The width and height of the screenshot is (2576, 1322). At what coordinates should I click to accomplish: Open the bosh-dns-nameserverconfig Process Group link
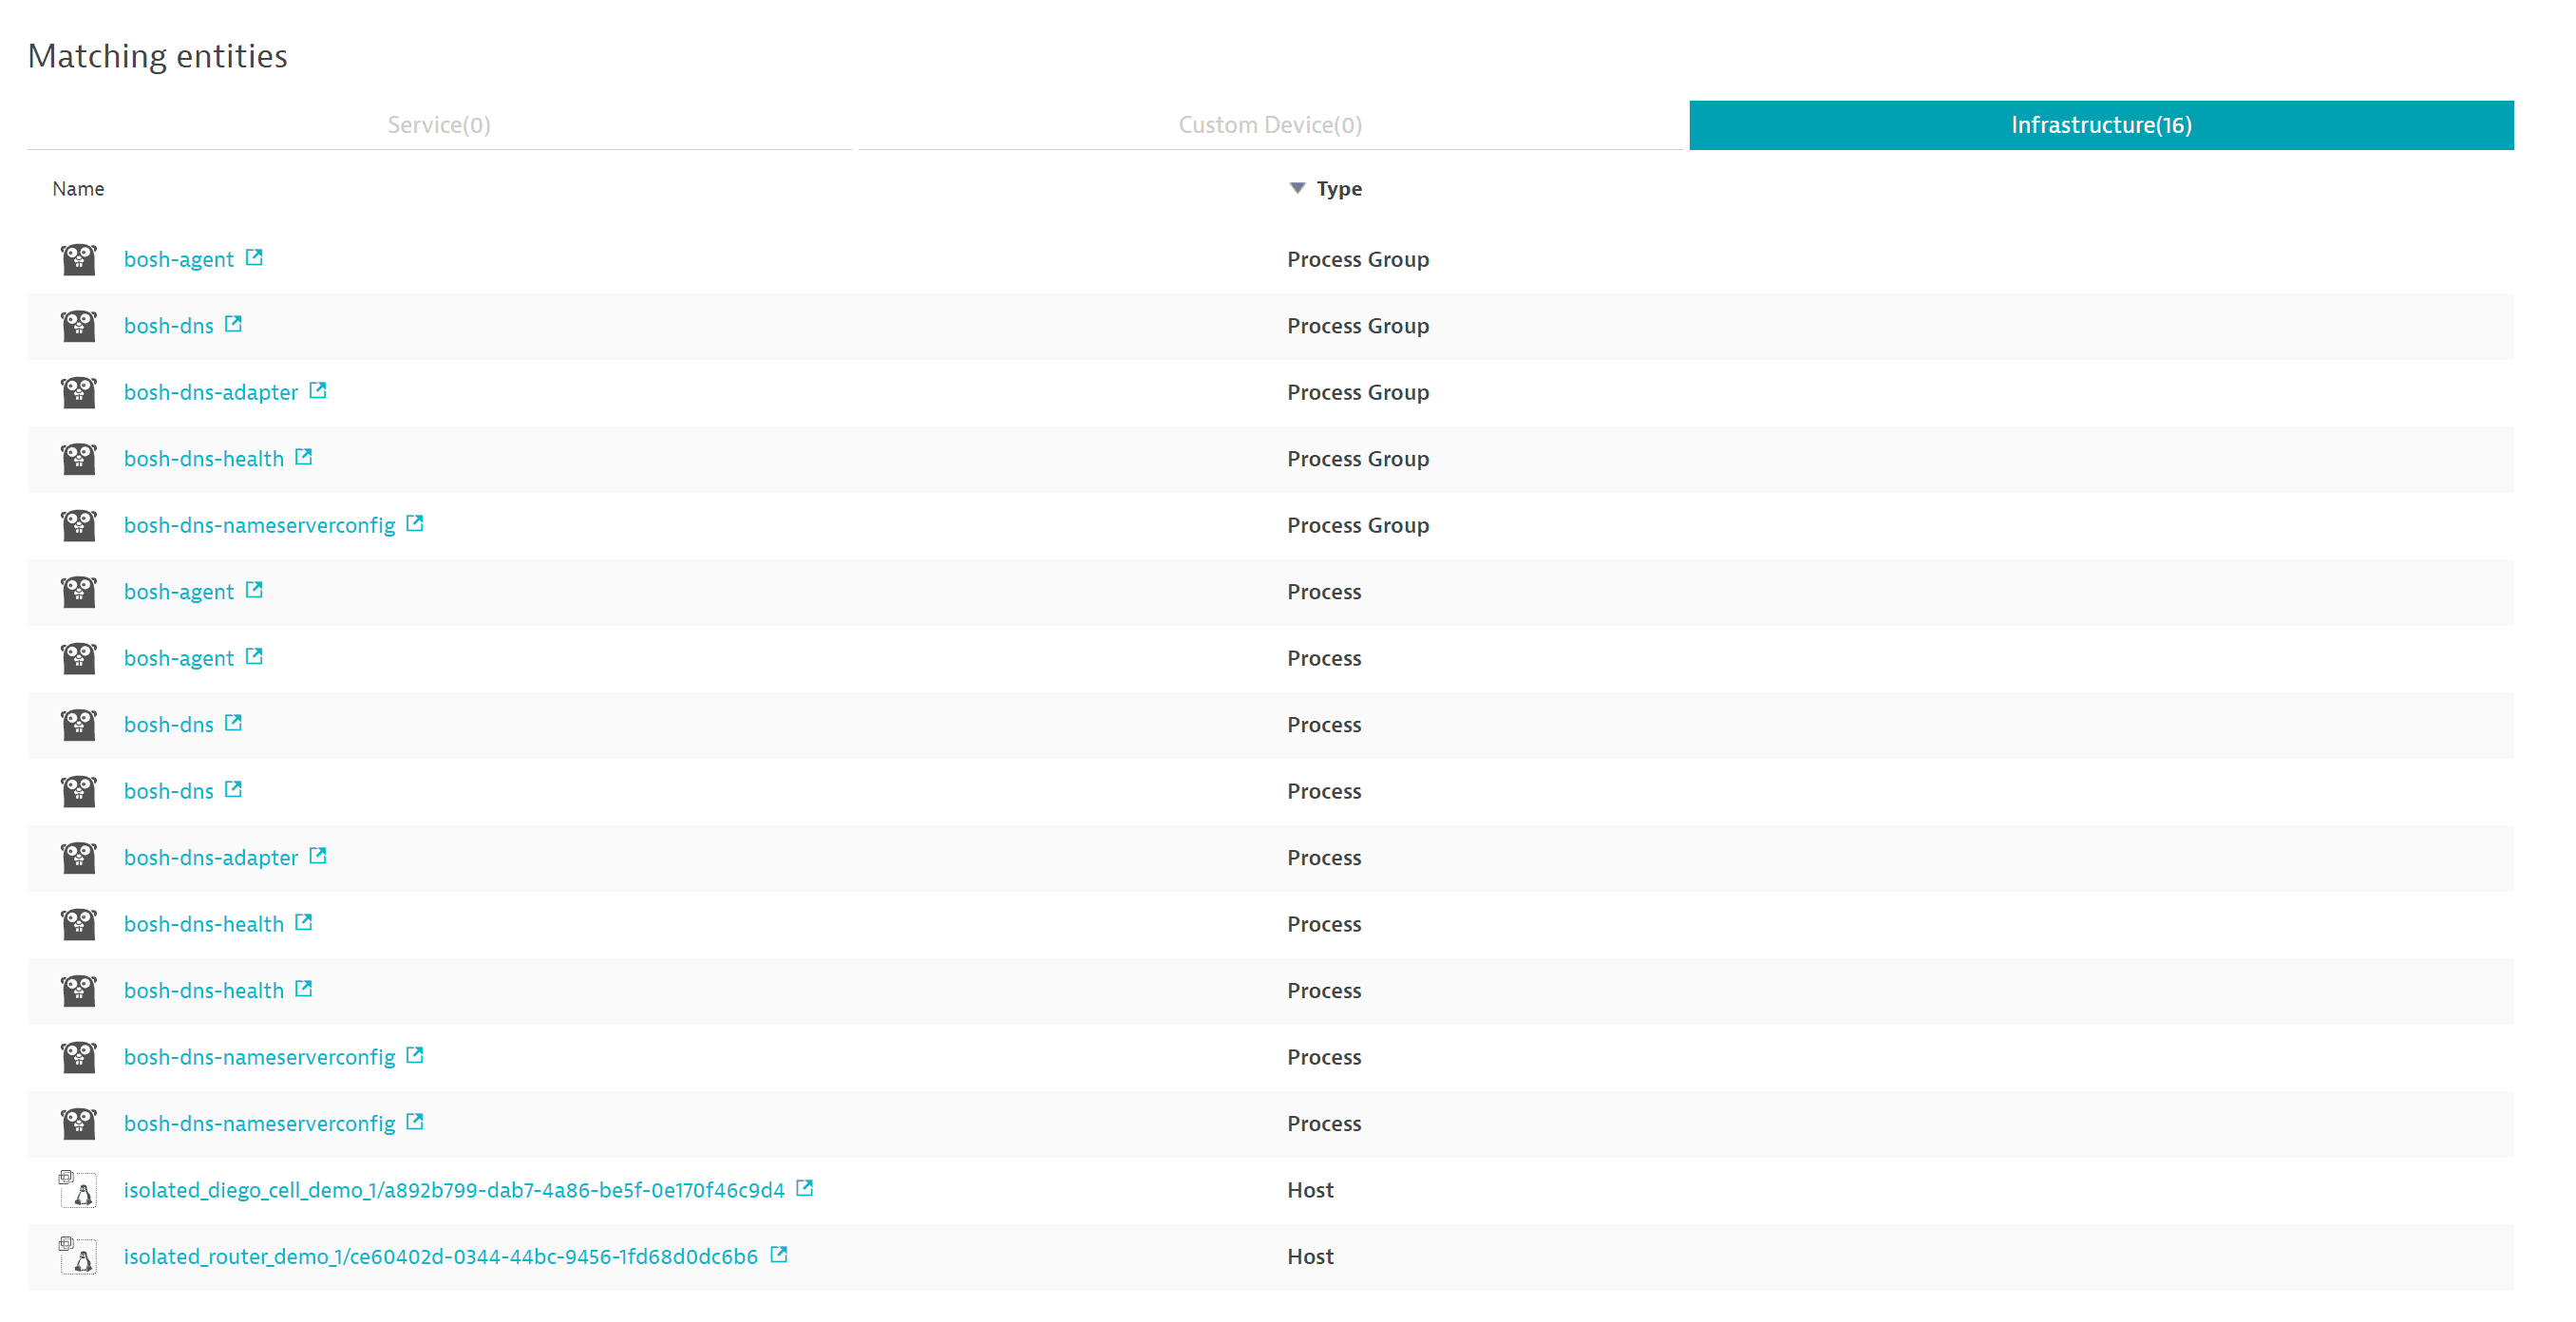click(x=260, y=526)
